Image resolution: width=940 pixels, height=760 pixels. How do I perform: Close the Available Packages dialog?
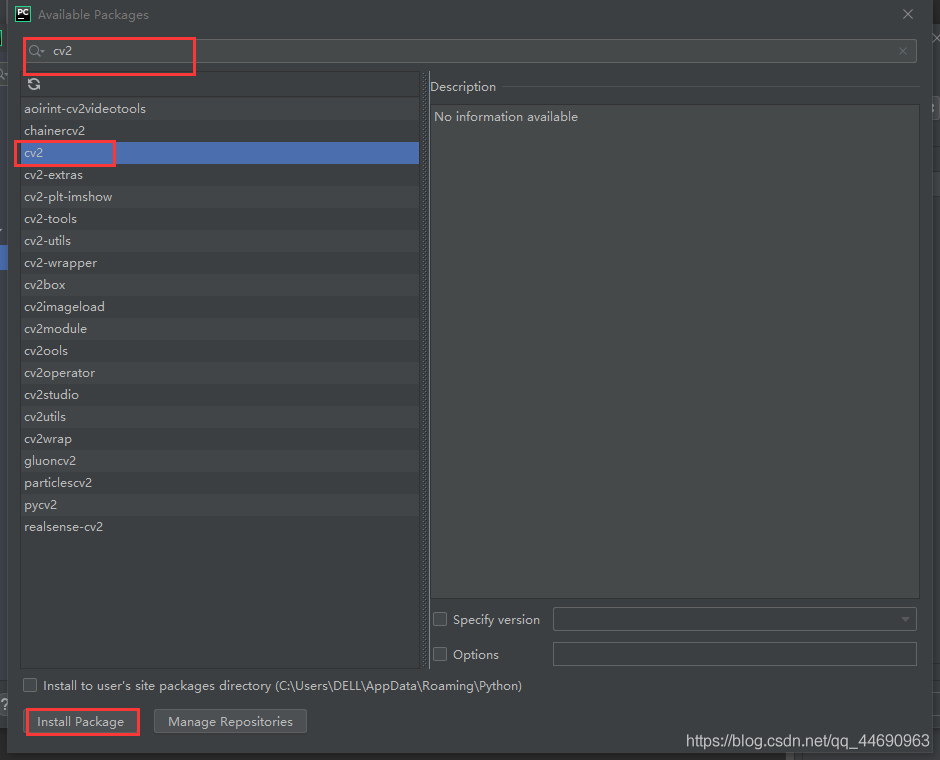(908, 14)
